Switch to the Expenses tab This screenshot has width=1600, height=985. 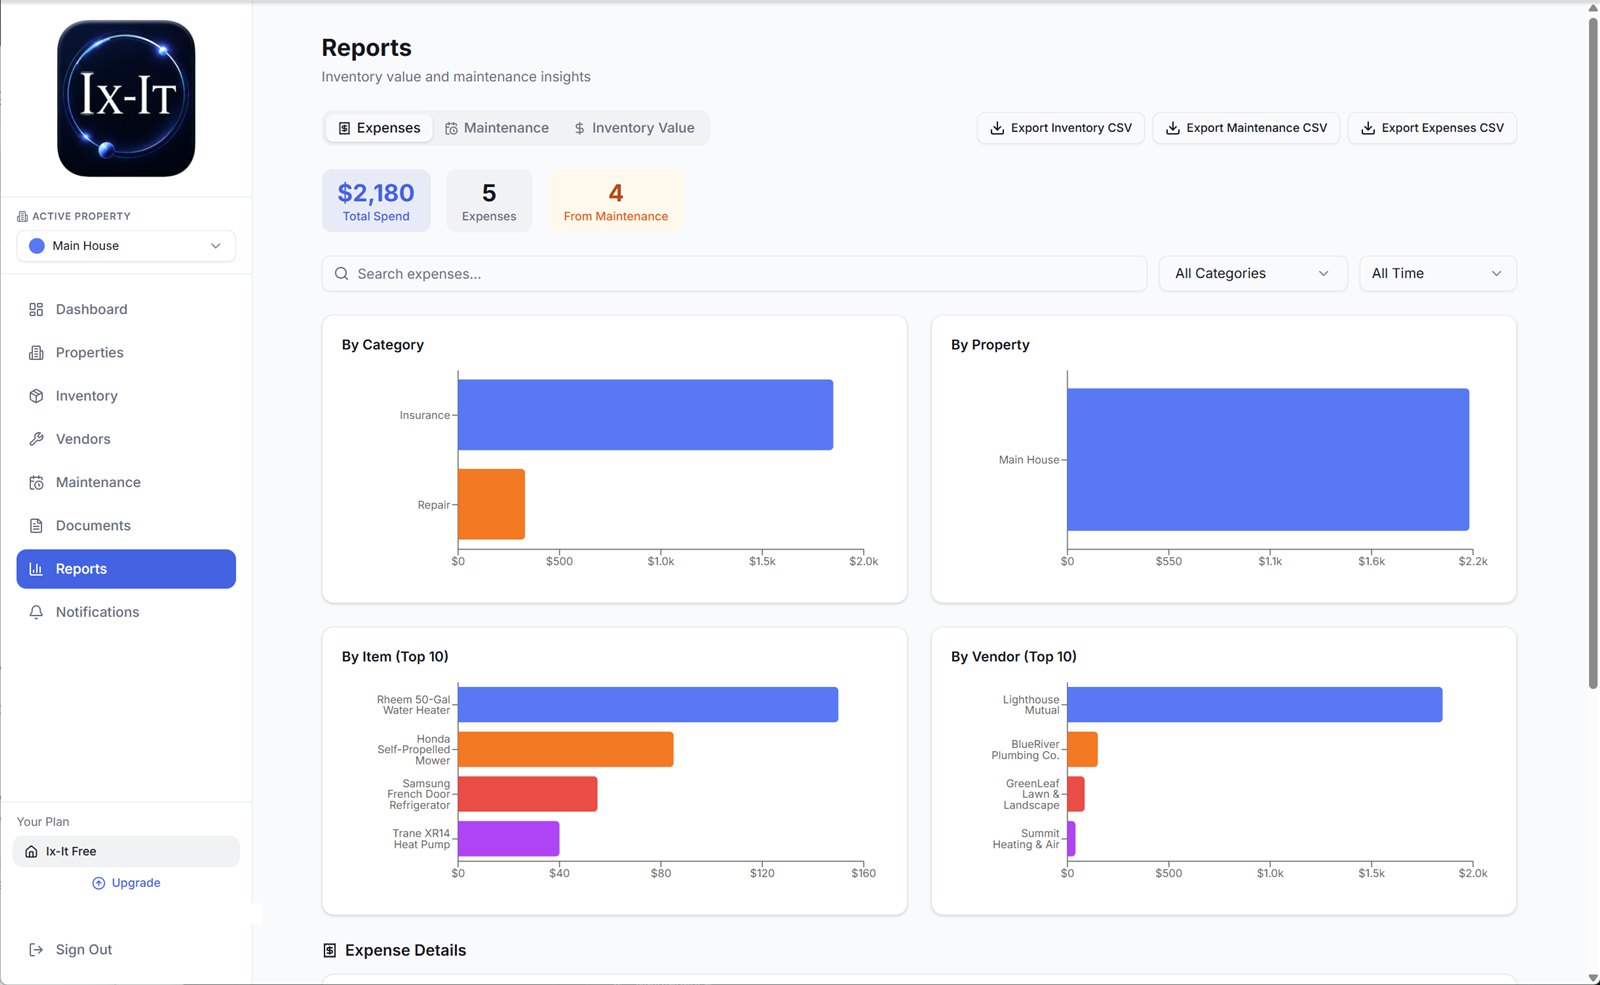(x=379, y=128)
